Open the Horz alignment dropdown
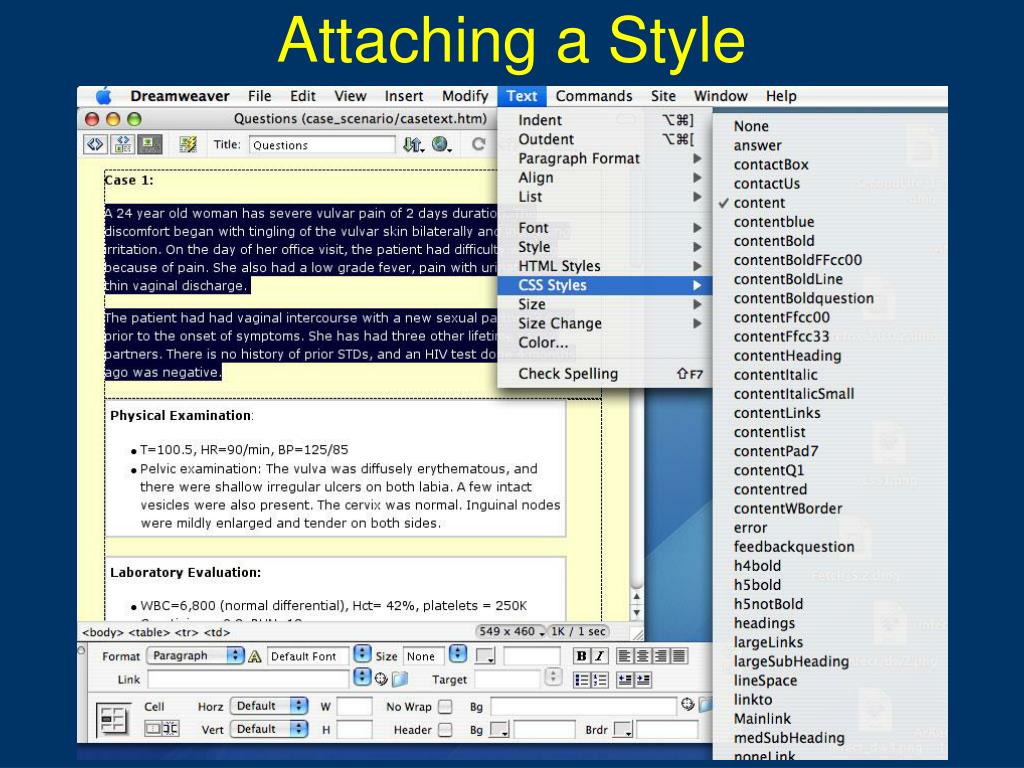The height and width of the screenshot is (768, 1024). (269, 706)
